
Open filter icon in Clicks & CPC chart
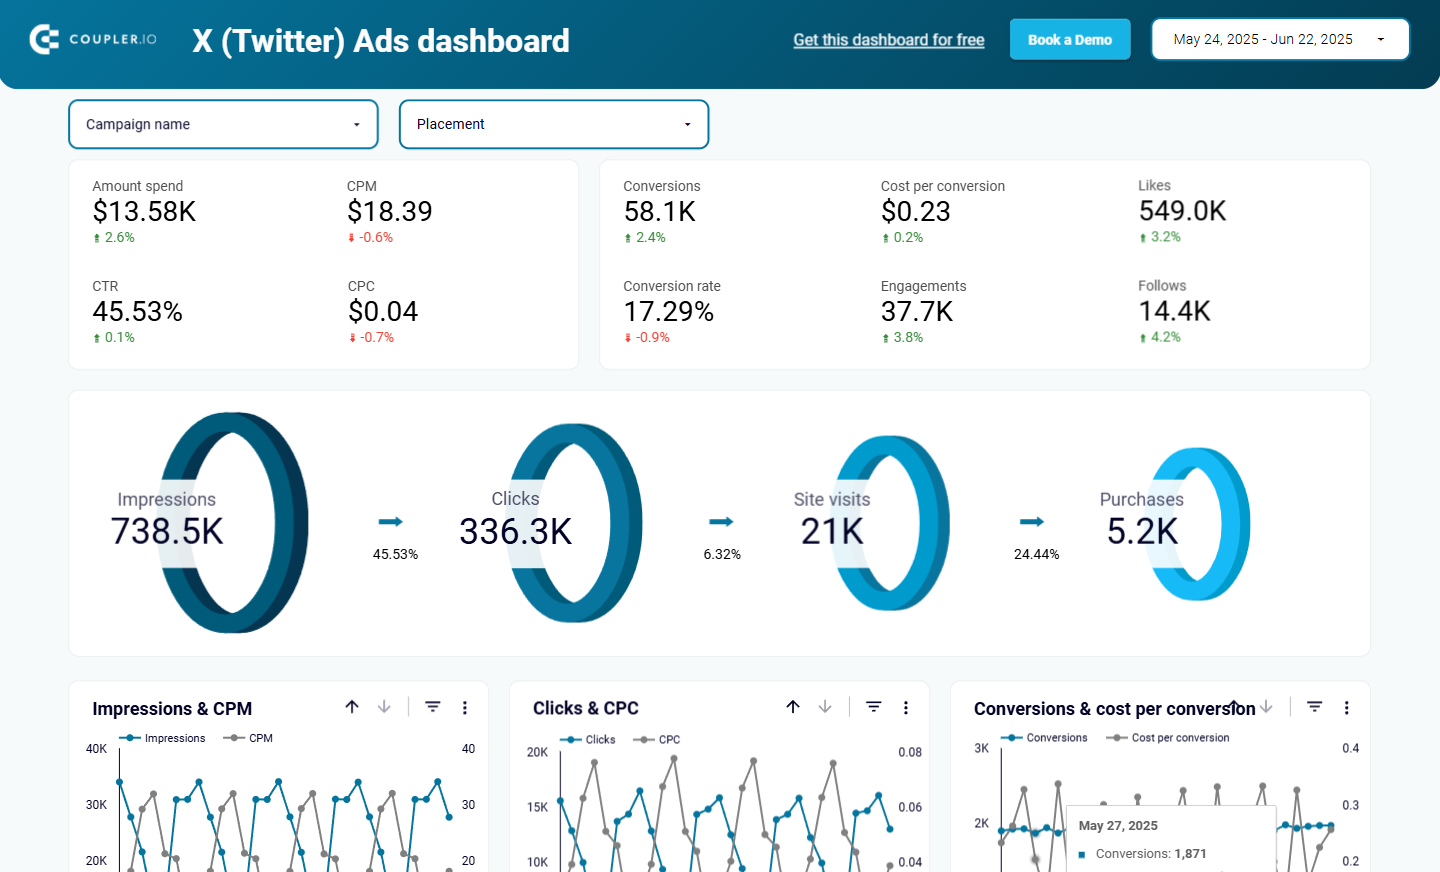pyautogui.click(x=874, y=707)
